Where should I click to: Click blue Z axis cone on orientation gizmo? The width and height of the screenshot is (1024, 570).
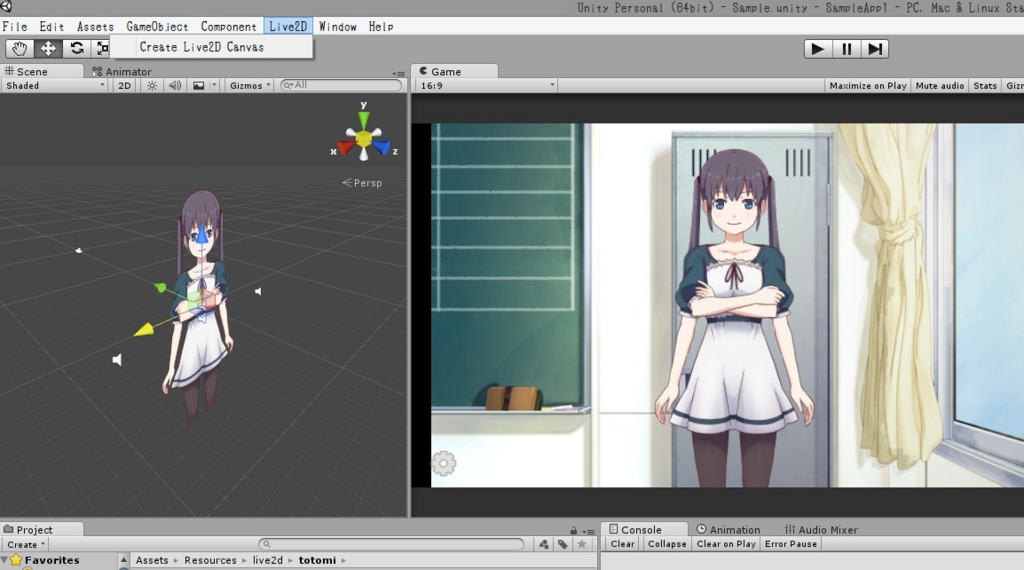pos(382,148)
